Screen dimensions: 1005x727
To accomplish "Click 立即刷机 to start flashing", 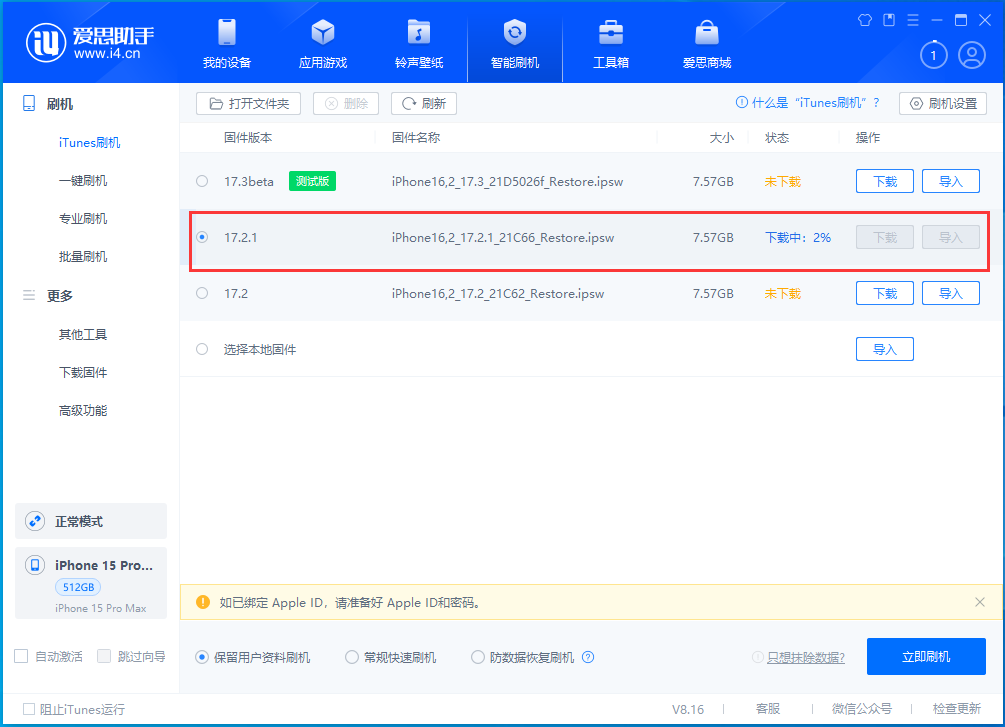I will [x=925, y=656].
